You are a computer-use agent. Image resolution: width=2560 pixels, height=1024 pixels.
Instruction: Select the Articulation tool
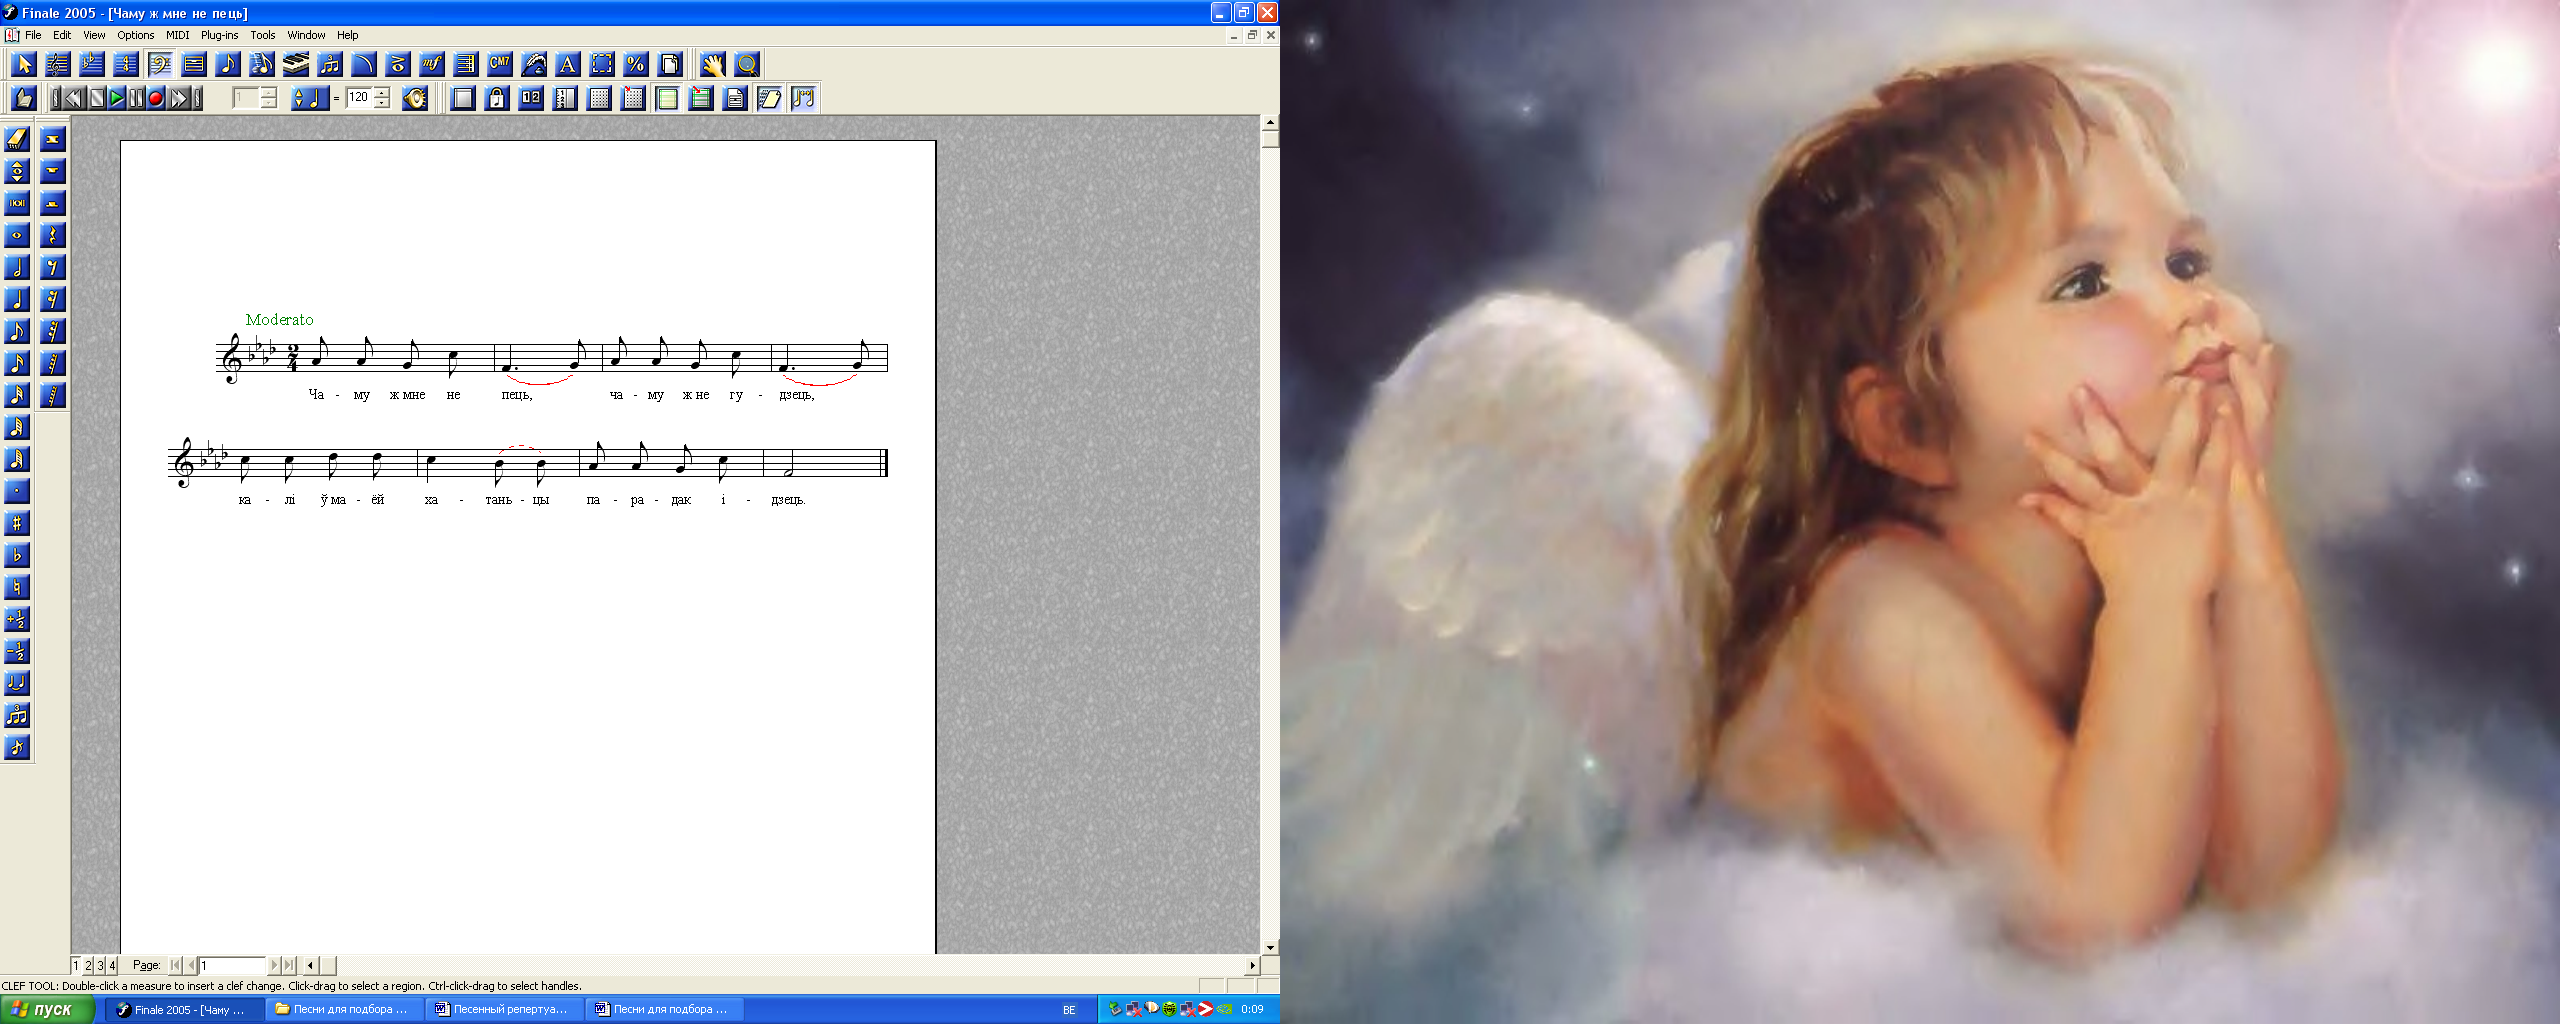click(398, 65)
